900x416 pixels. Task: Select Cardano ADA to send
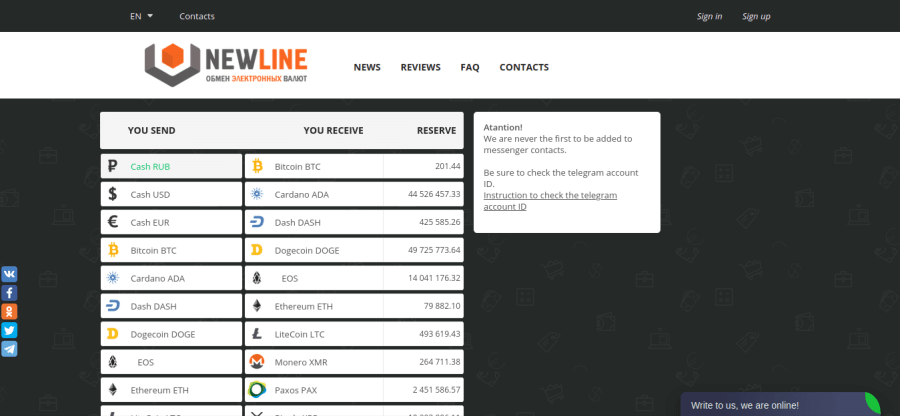pos(171,278)
